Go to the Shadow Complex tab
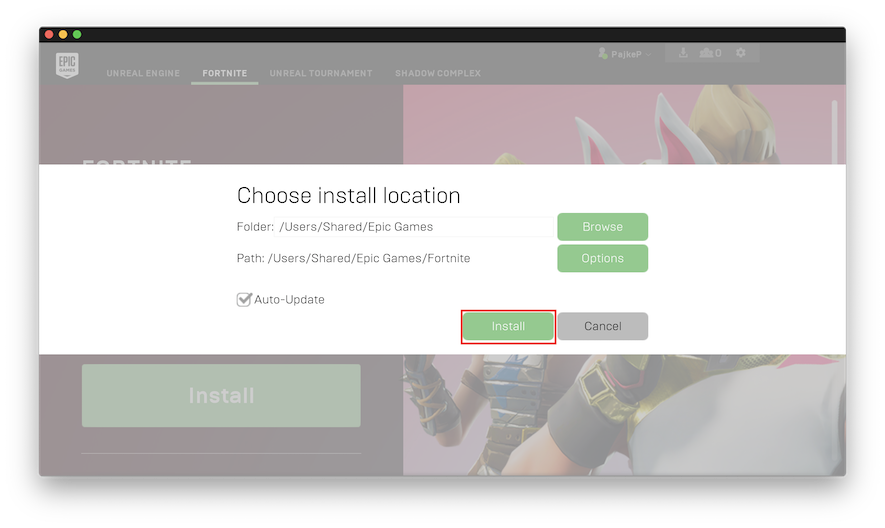Screen dimensions: 885x528 coord(438,73)
